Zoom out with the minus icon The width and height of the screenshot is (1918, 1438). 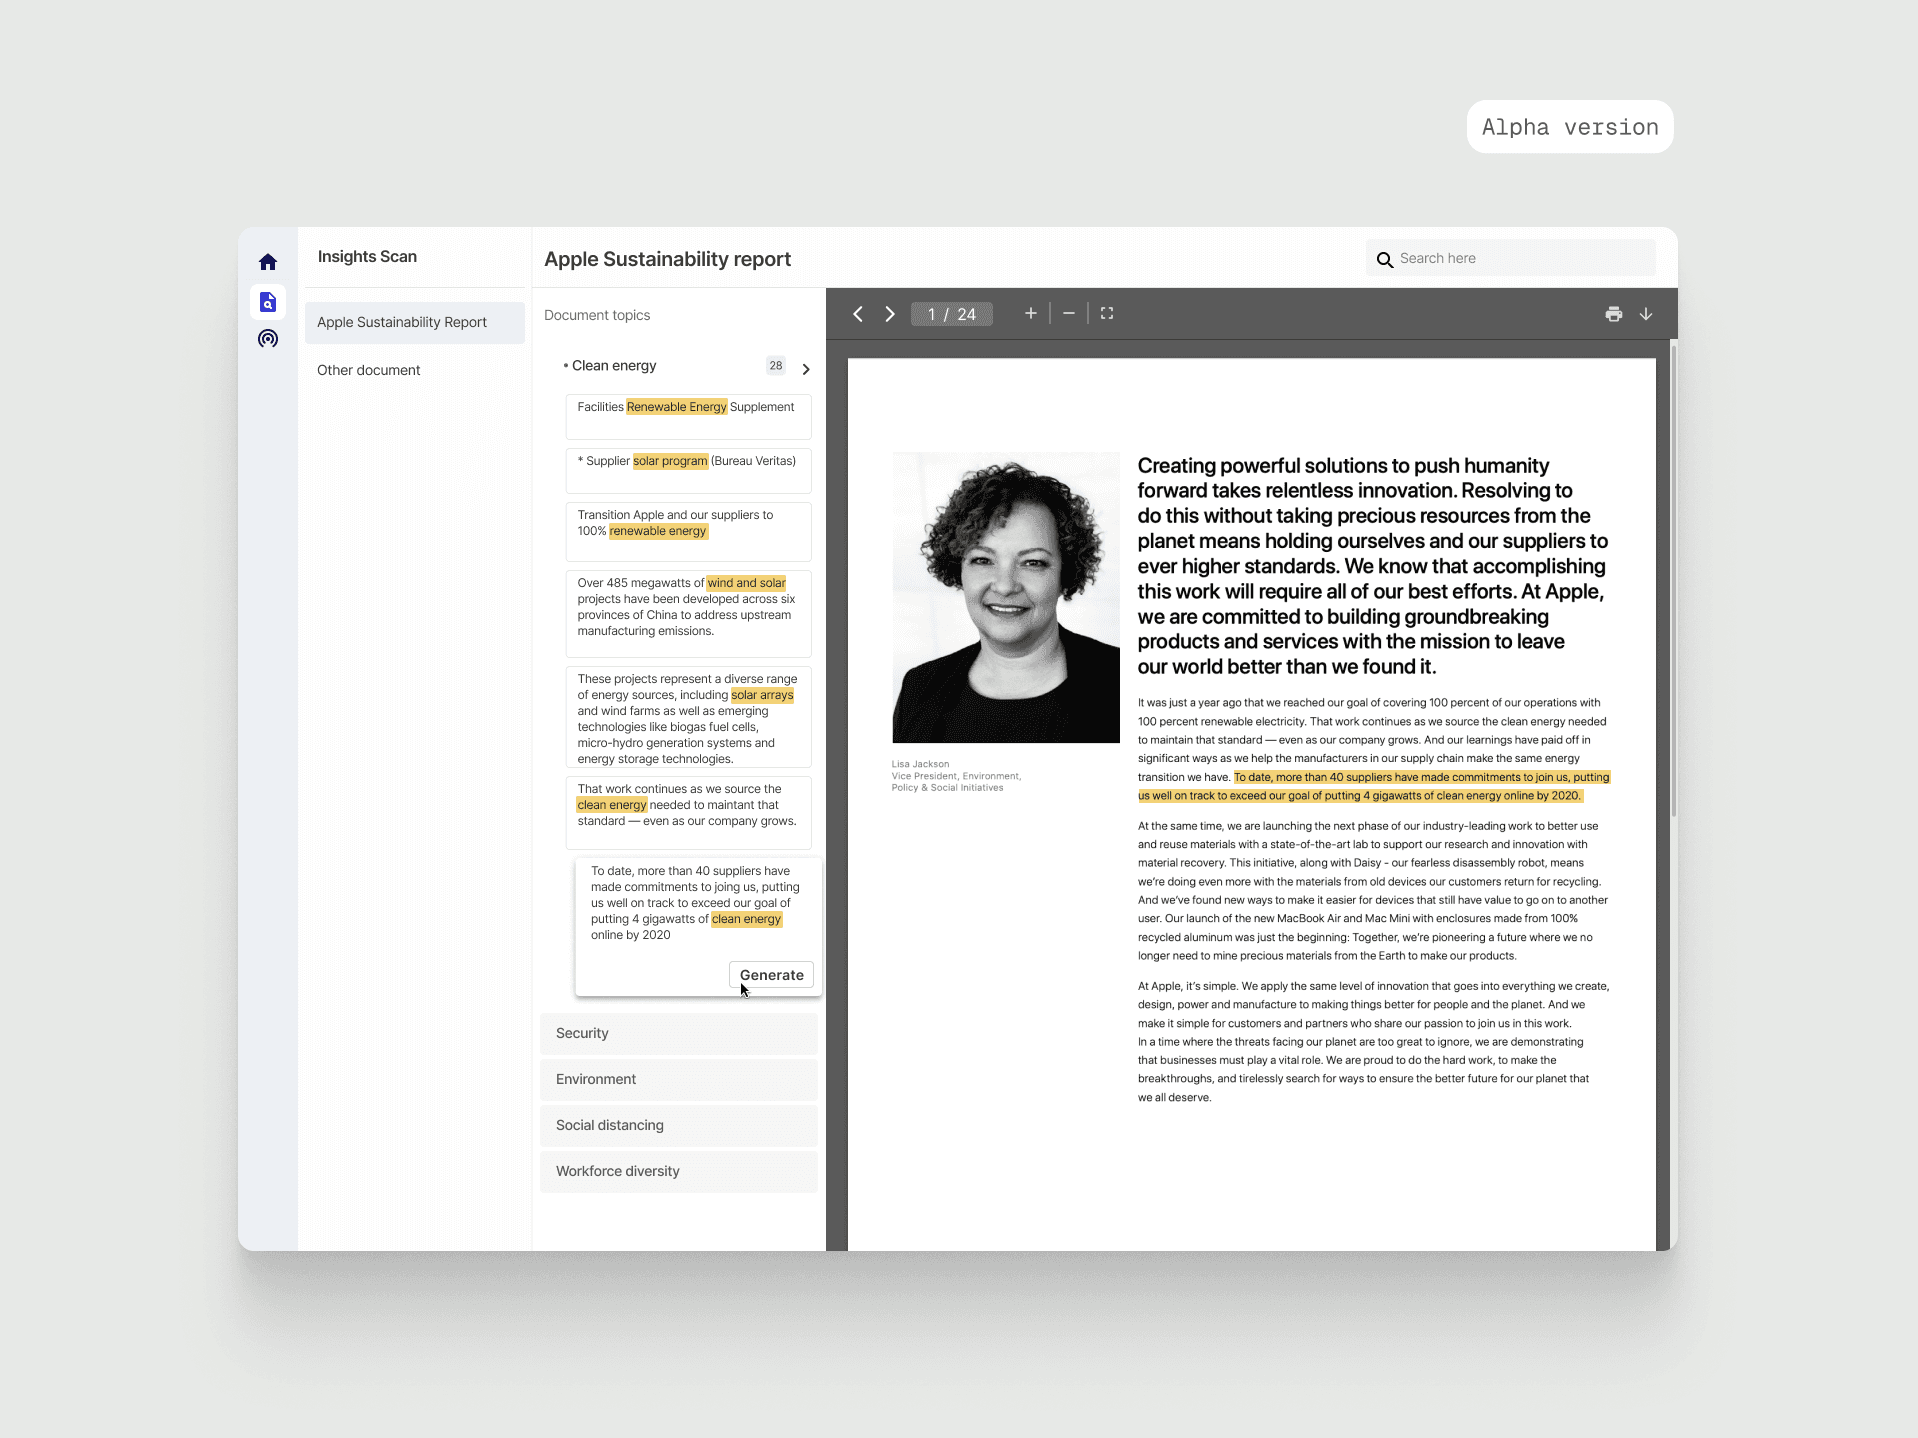1069,314
